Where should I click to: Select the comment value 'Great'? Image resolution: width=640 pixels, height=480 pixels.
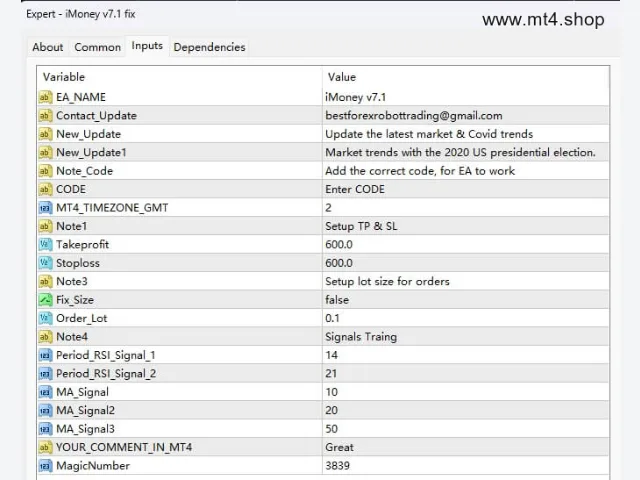339,447
